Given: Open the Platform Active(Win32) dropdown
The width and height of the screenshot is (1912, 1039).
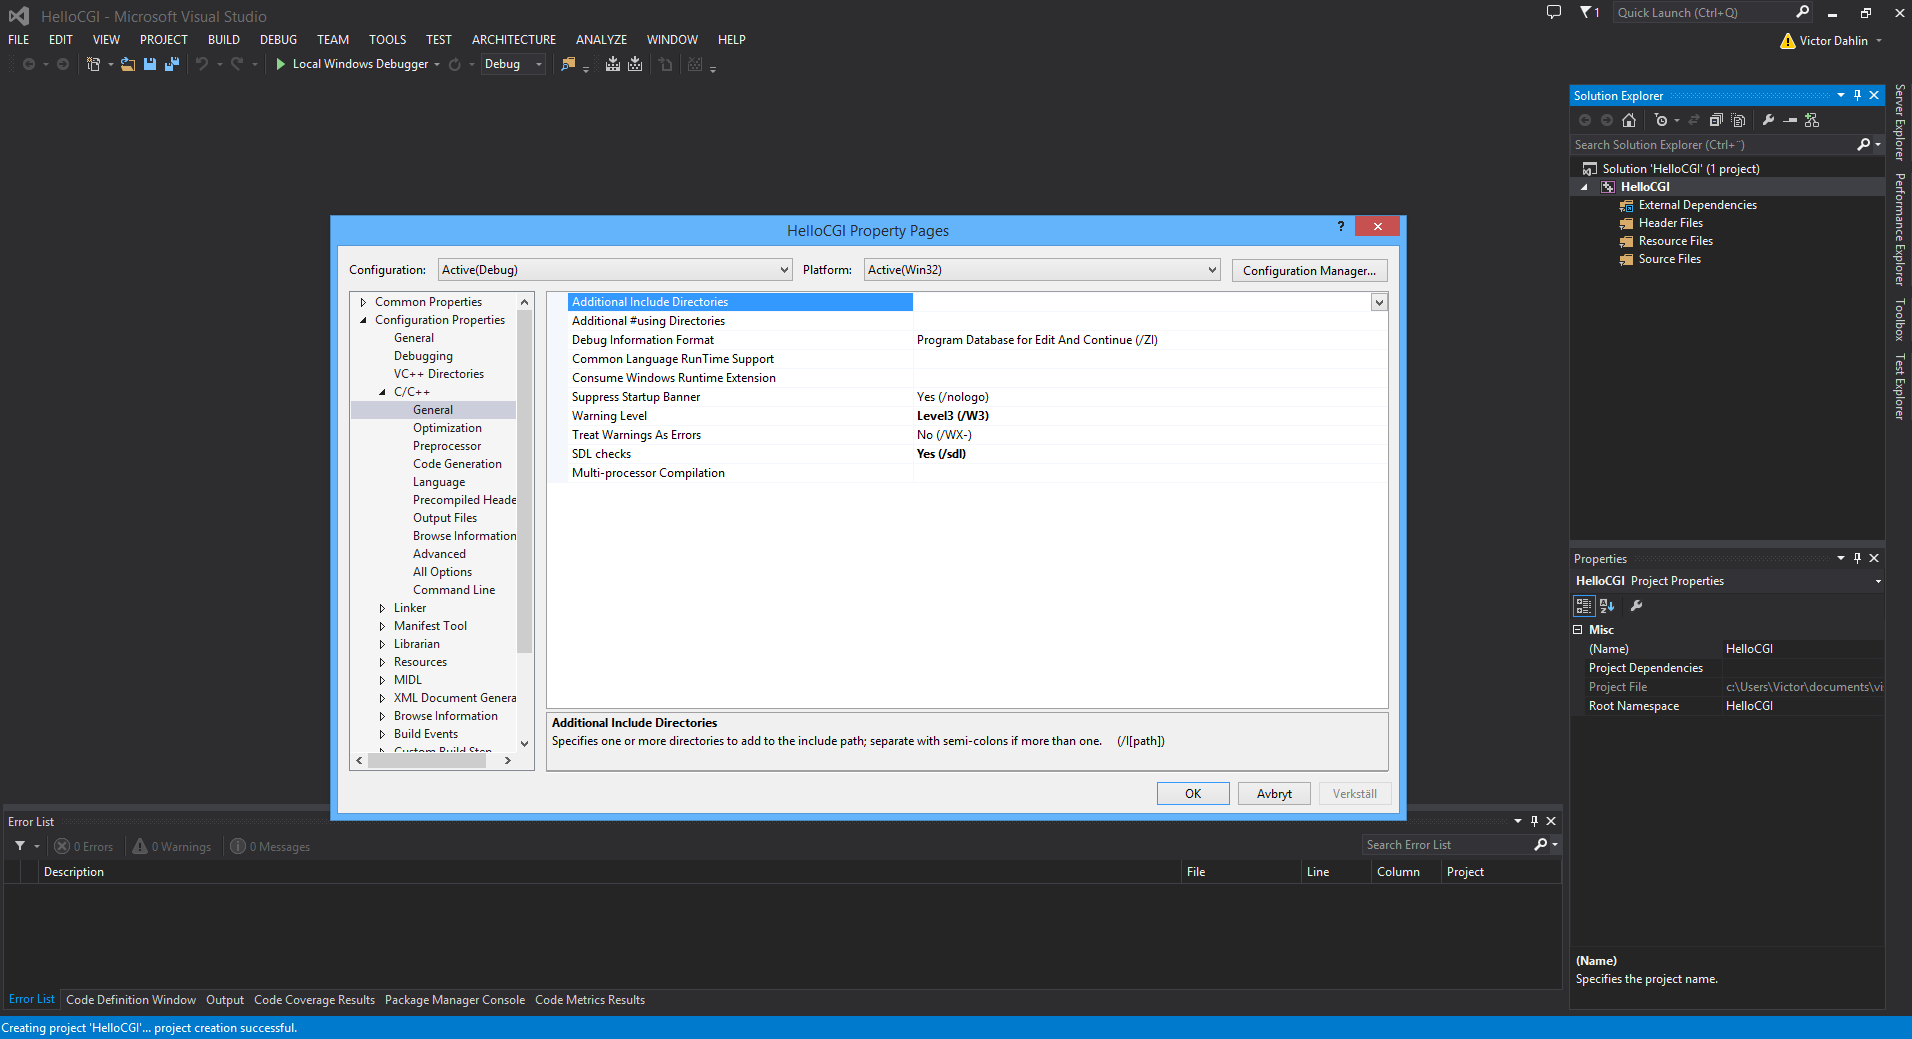Looking at the screenshot, I should click(1042, 270).
